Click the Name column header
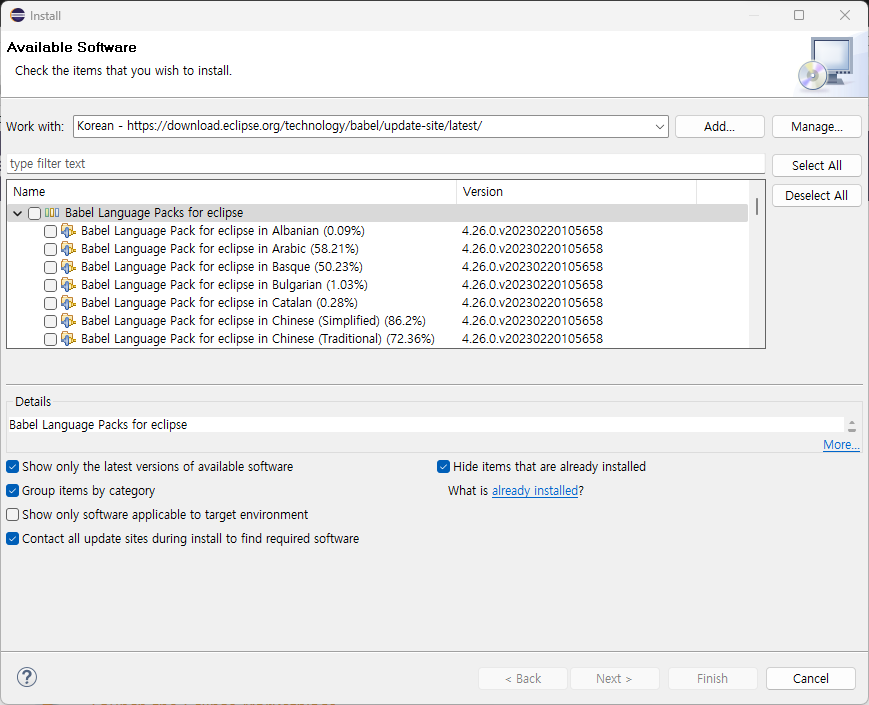Image resolution: width=869 pixels, height=705 pixels. pos(231,192)
